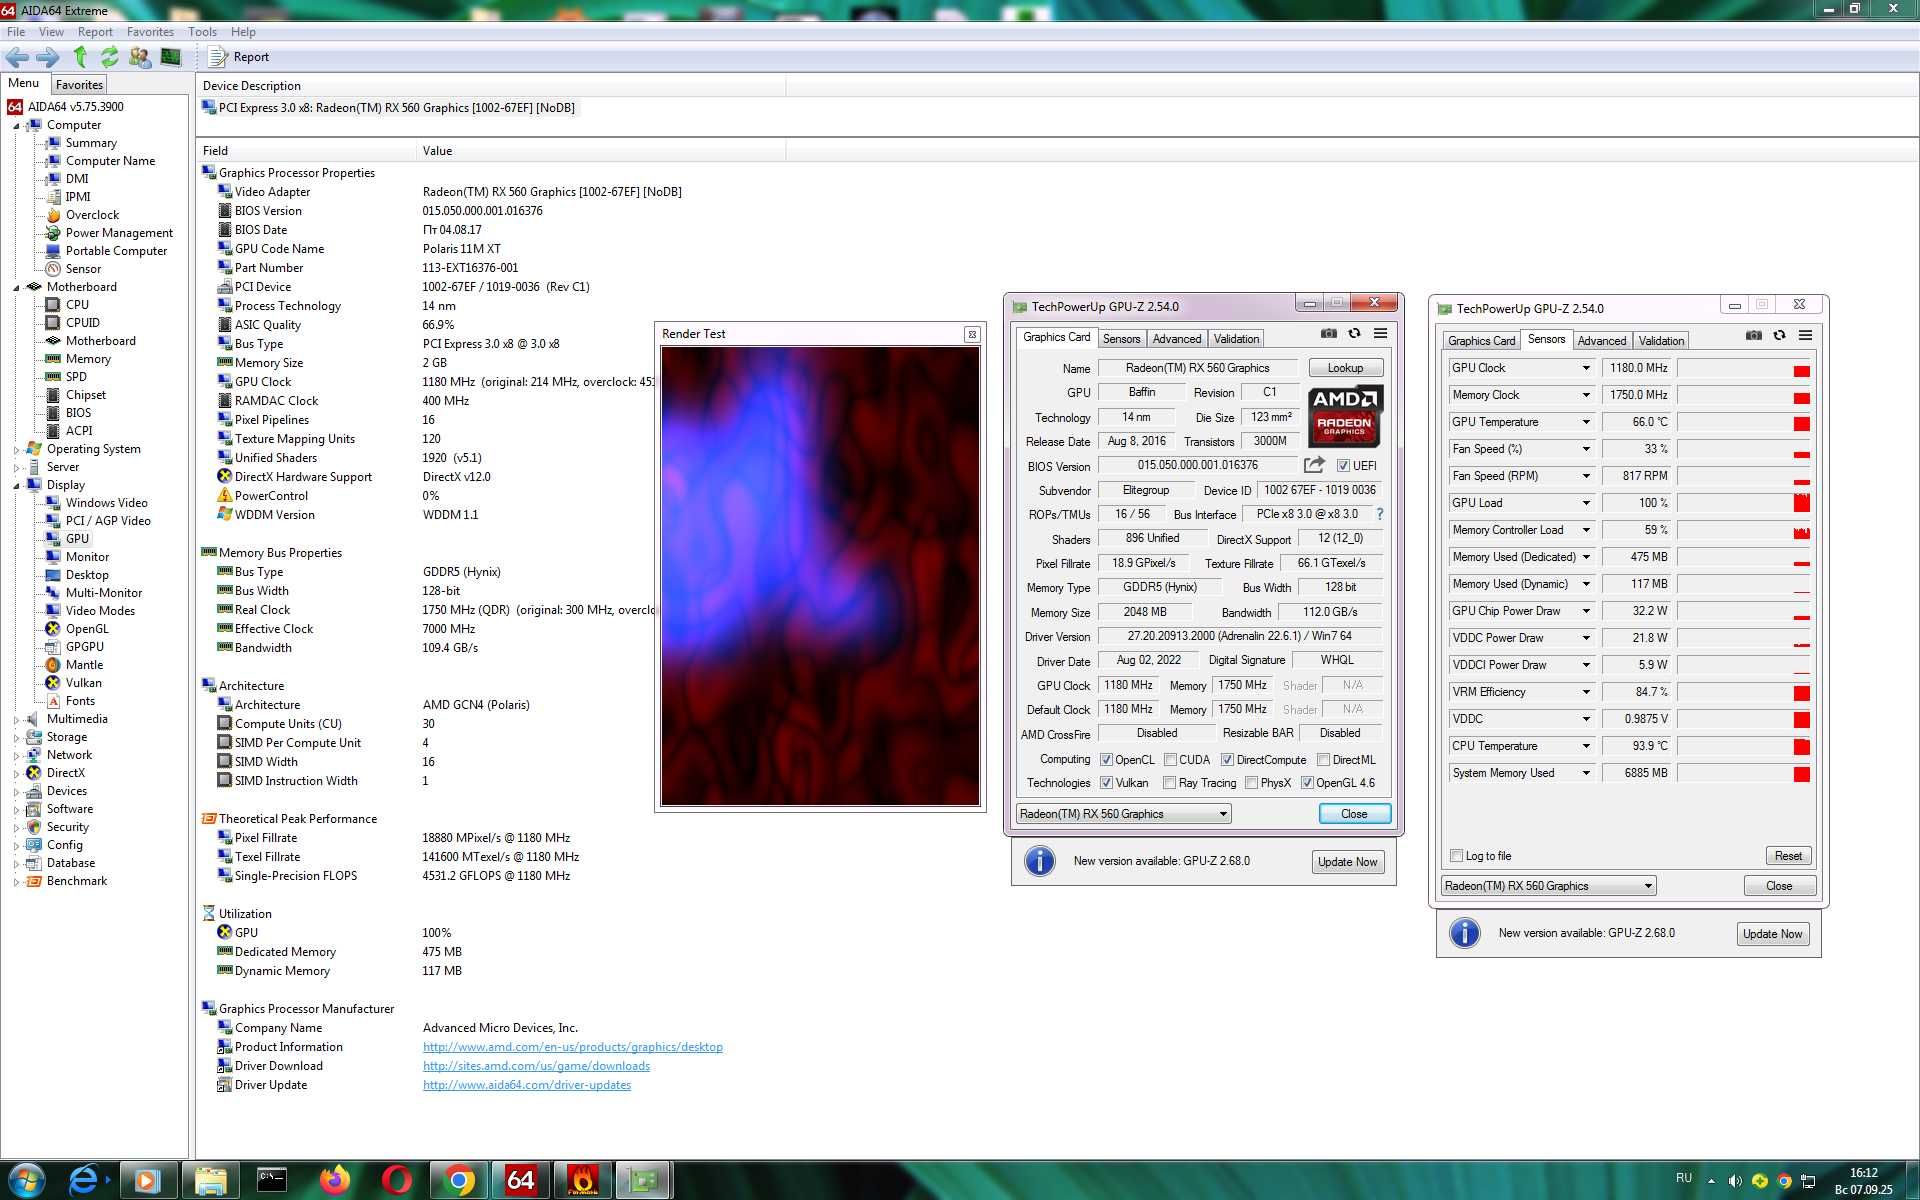Click Reset in GPU-Z Sensors window
The width and height of the screenshot is (1920, 1200).
(1788, 856)
